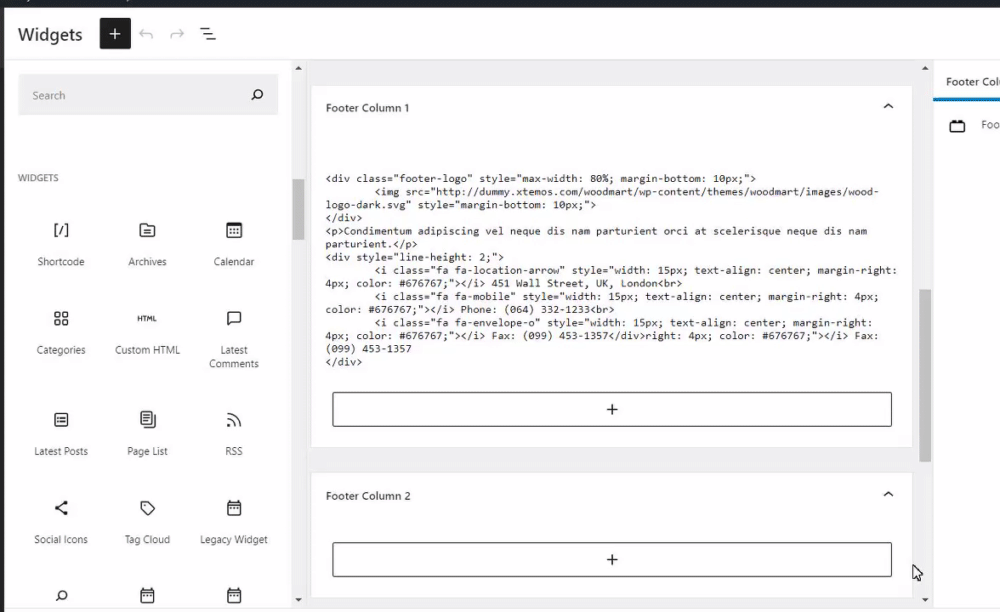The image size is (1000, 612).
Task: Collapse the Footer Column 2 area
Action: (888, 495)
